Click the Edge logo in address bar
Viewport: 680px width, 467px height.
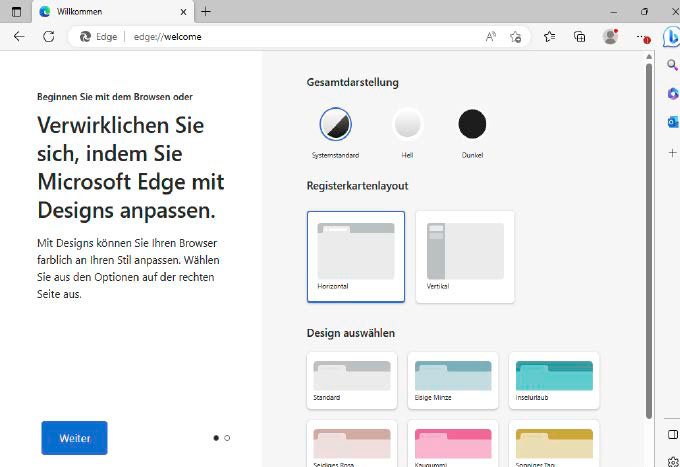coord(85,37)
